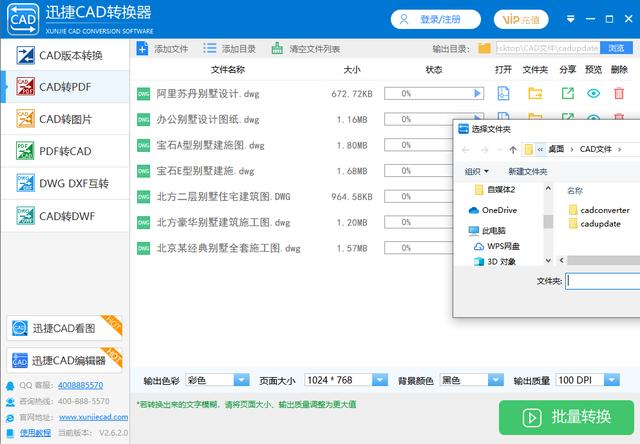Screen dimensions: 640x444
Task: Select file 北方二层别墅住宅建筑图.DWG
Action: pyautogui.click(x=224, y=197)
